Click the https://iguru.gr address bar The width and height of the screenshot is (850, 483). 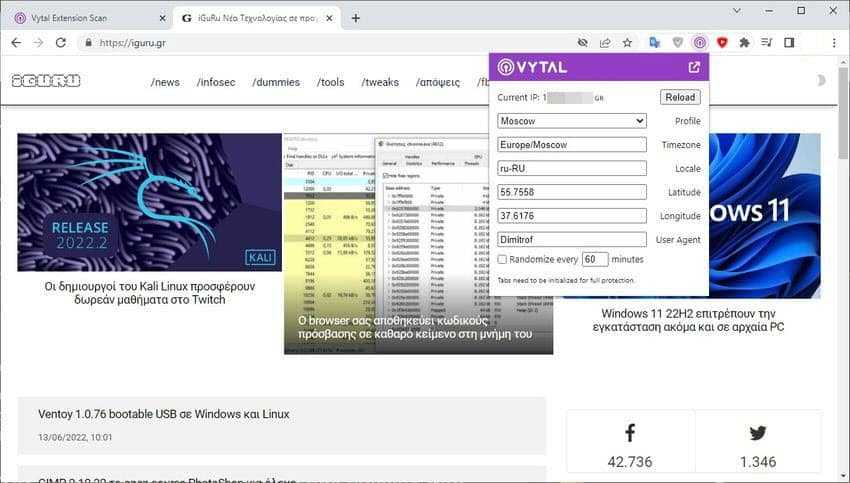tap(325, 42)
